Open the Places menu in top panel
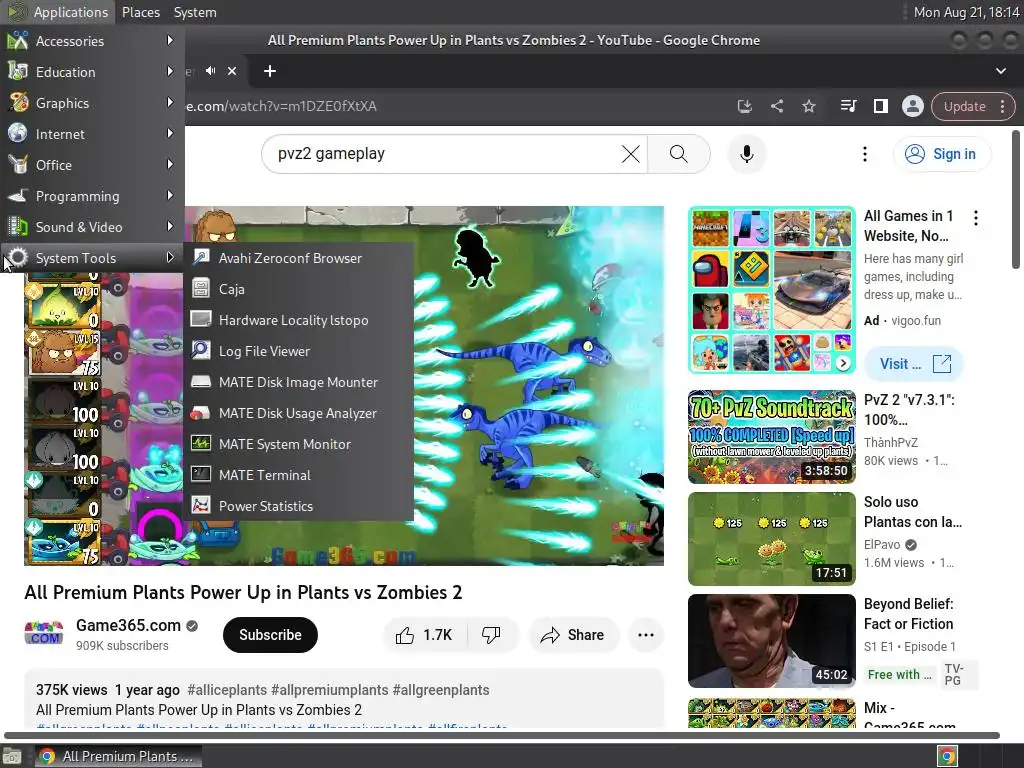This screenshot has width=1024, height=768. pyautogui.click(x=140, y=12)
